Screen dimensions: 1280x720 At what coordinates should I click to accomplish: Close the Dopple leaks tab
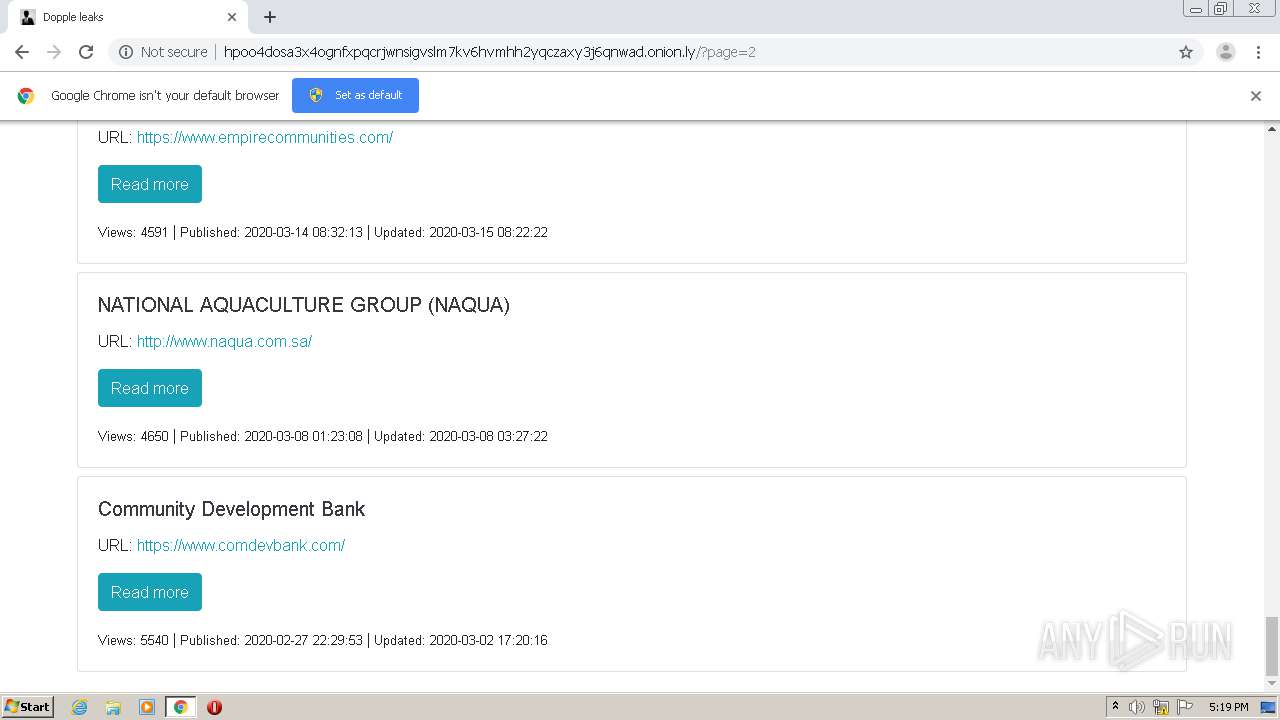(x=232, y=17)
